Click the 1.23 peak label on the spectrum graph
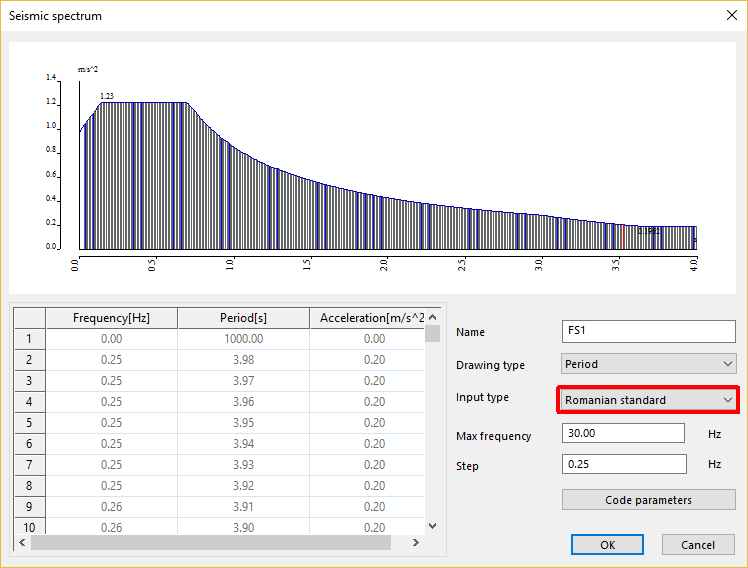The image size is (748, 568). pos(107,96)
